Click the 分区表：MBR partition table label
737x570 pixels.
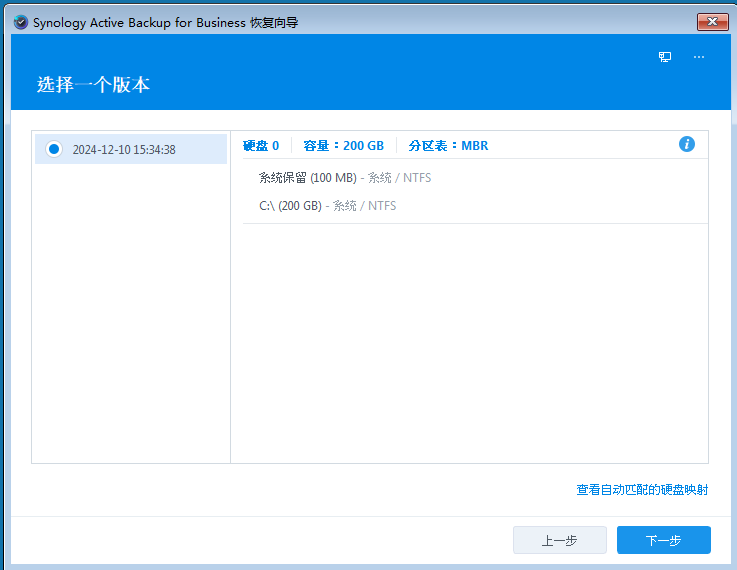pyautogui.click(x=448, y=146)
